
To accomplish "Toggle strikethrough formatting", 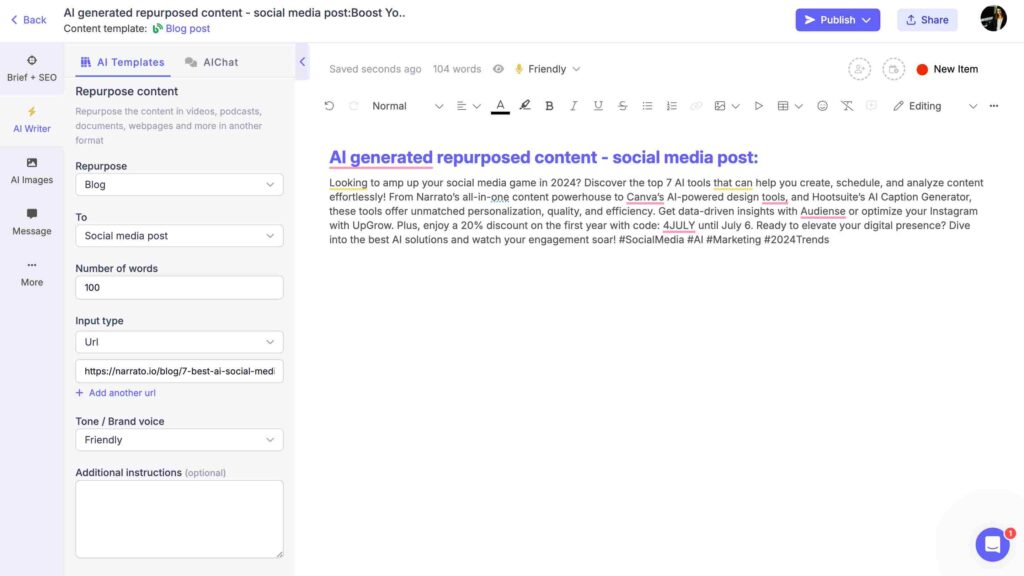I will 622,106.
